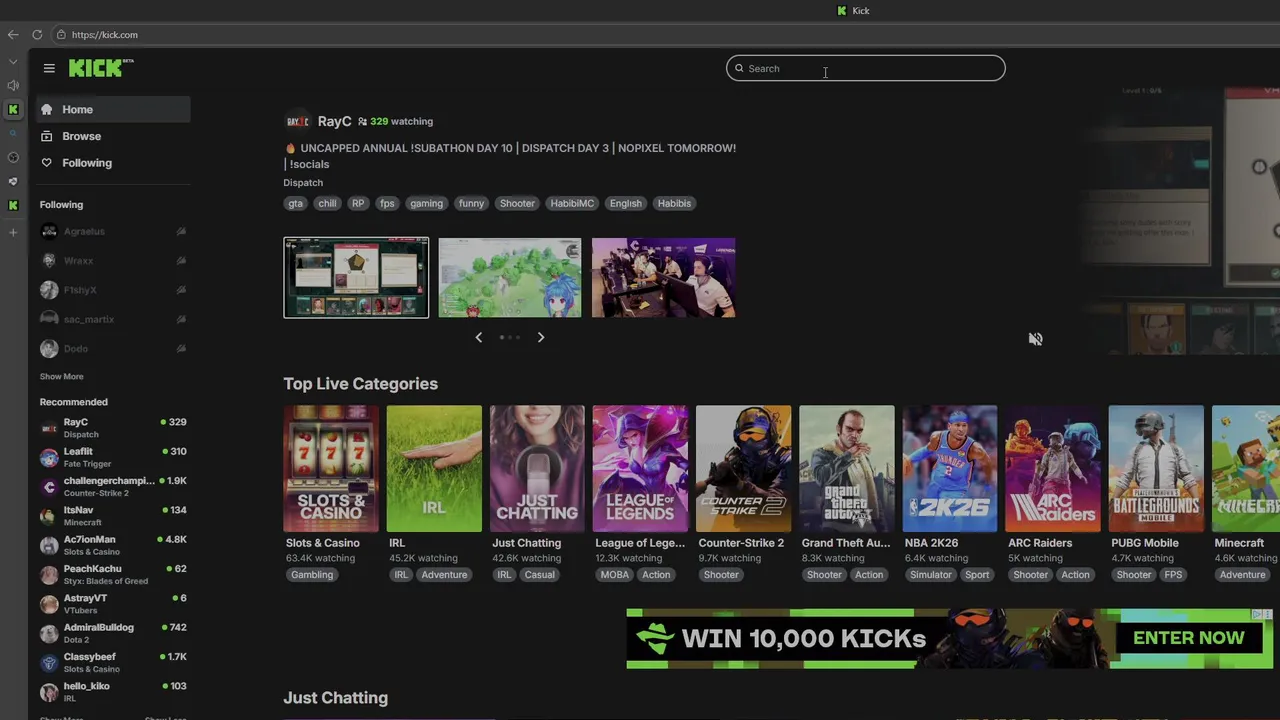Select the gta tag

point(295,203)
